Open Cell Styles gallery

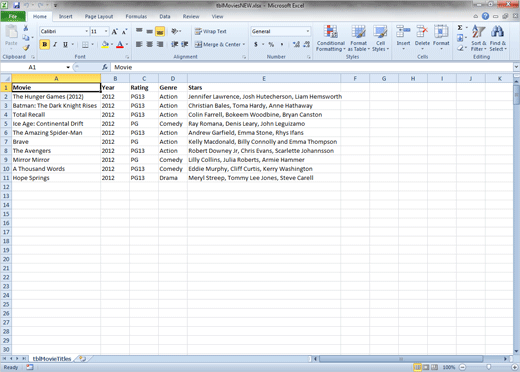point(380,38)
